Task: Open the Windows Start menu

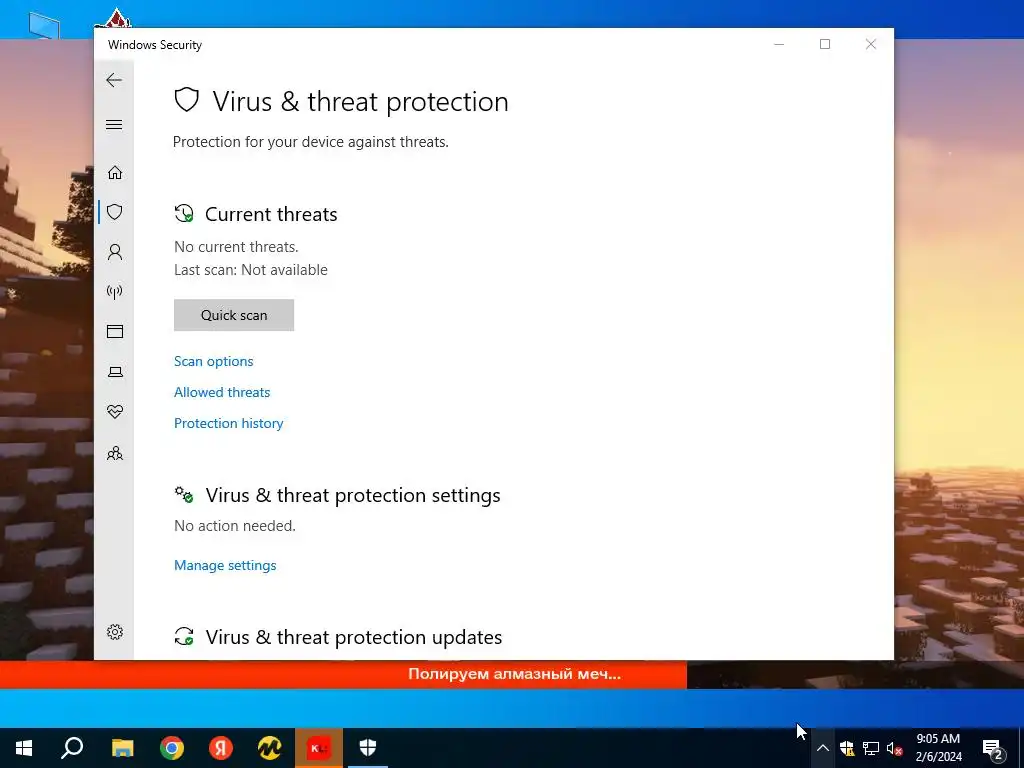Action: tap(24, 748)
